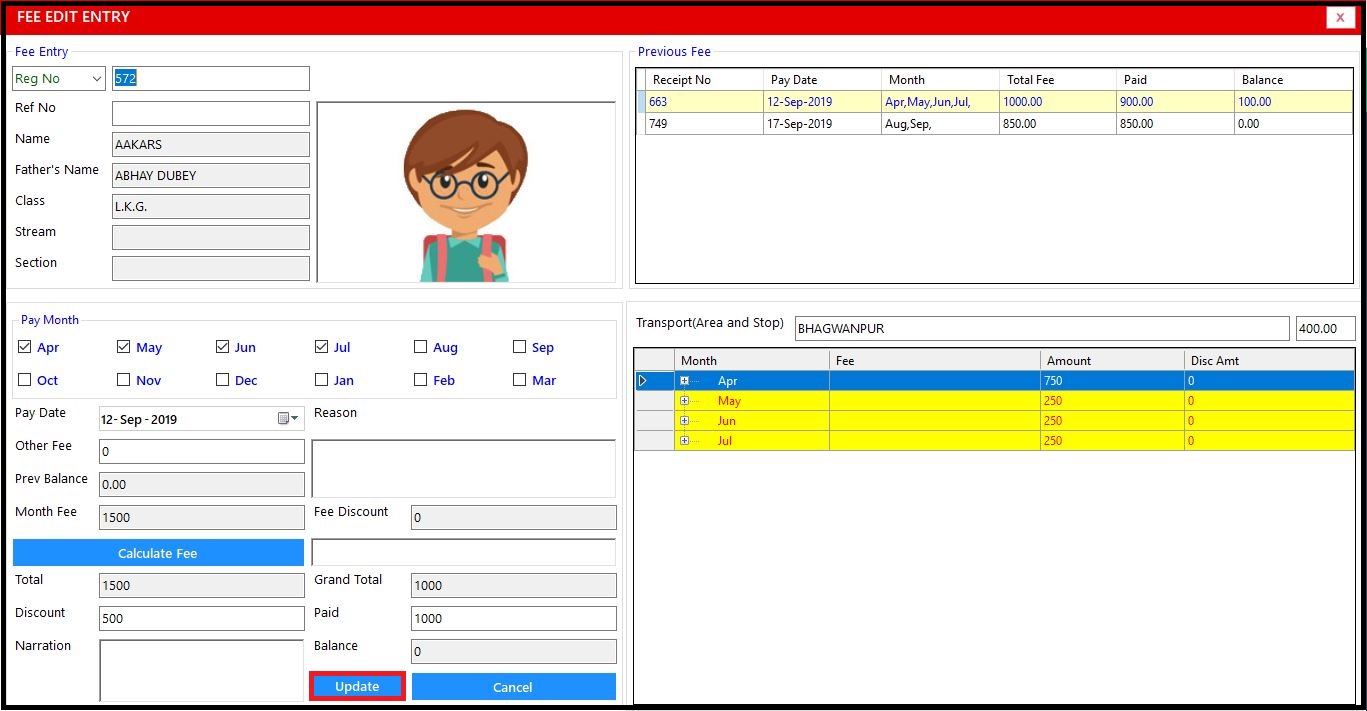
Task: Click the student avatar photo
Action: tap(466, 193)
